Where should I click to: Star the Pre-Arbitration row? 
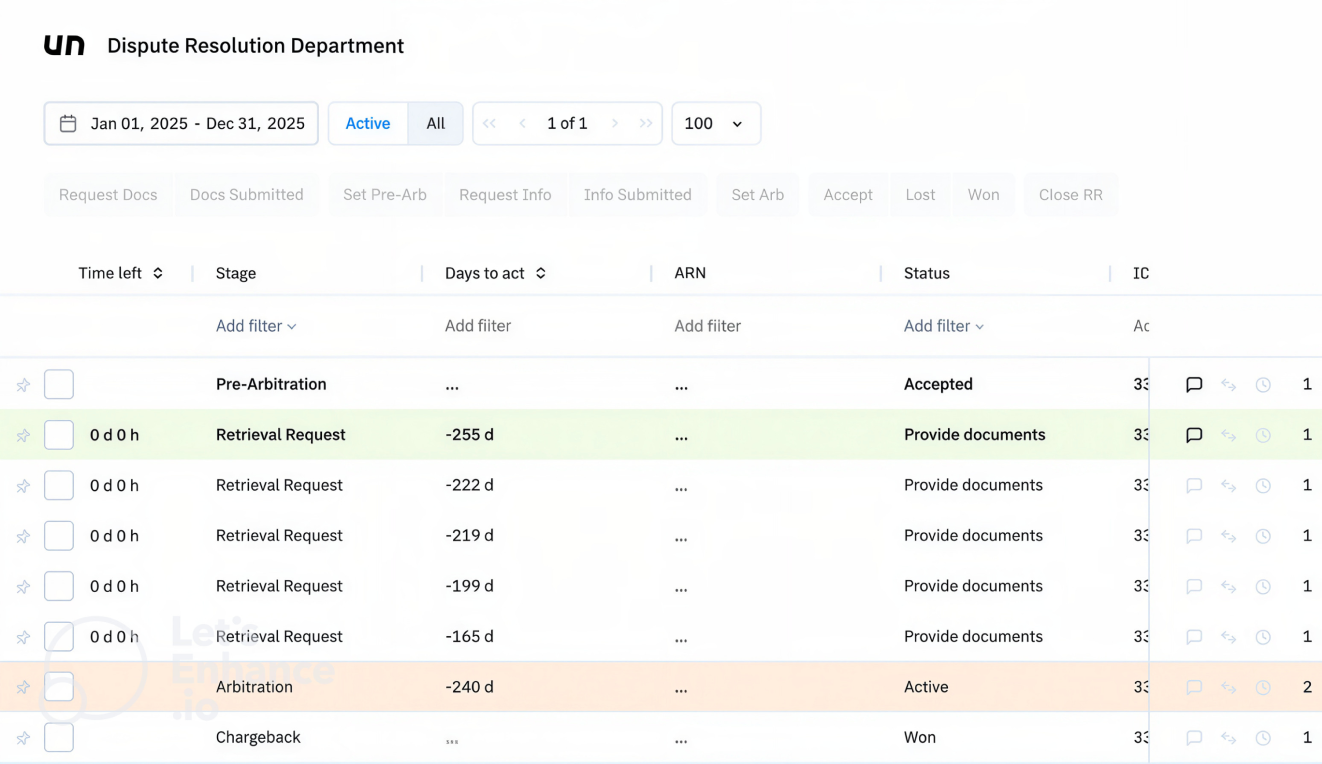point(23,385)
